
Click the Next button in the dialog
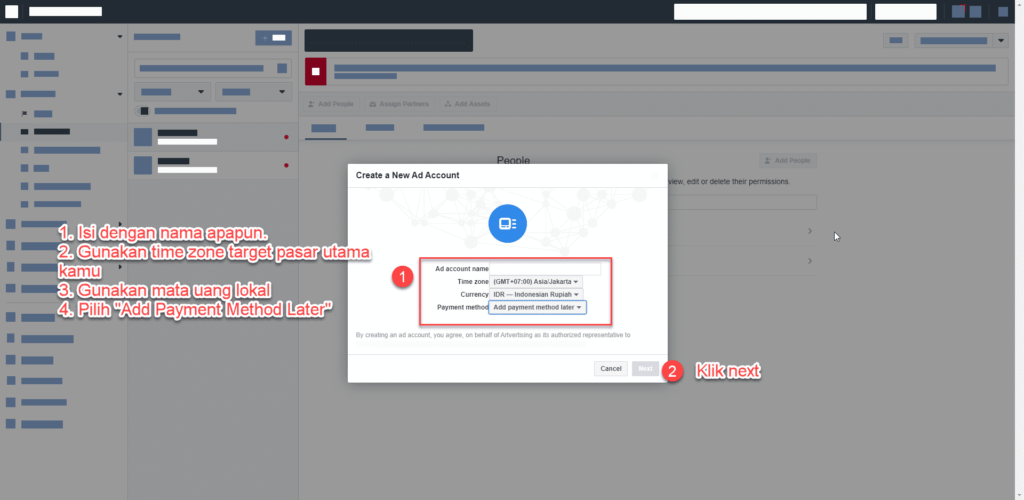point(645,369)
